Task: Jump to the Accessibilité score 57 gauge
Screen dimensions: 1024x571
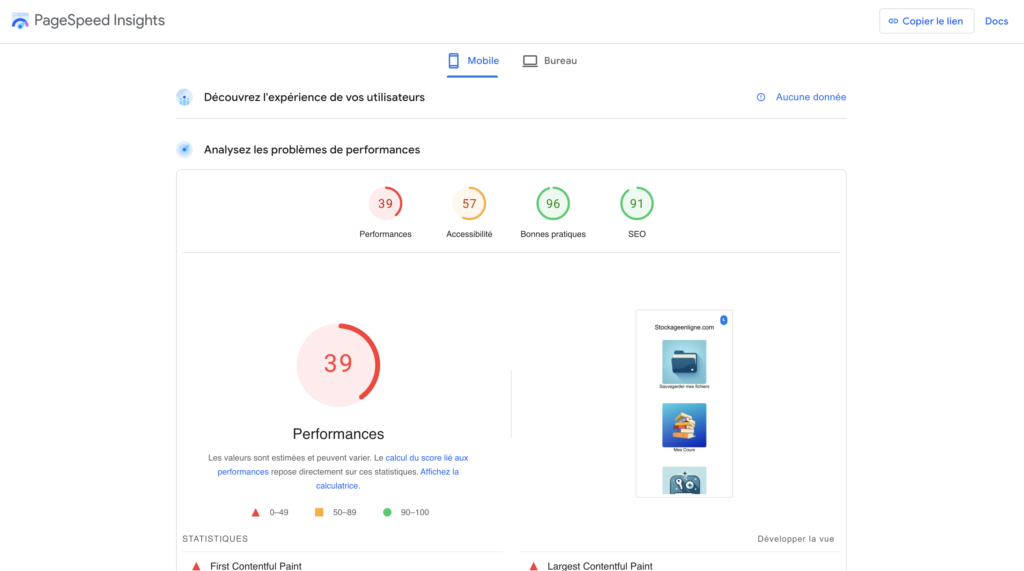Action: [x=469, y=204]
